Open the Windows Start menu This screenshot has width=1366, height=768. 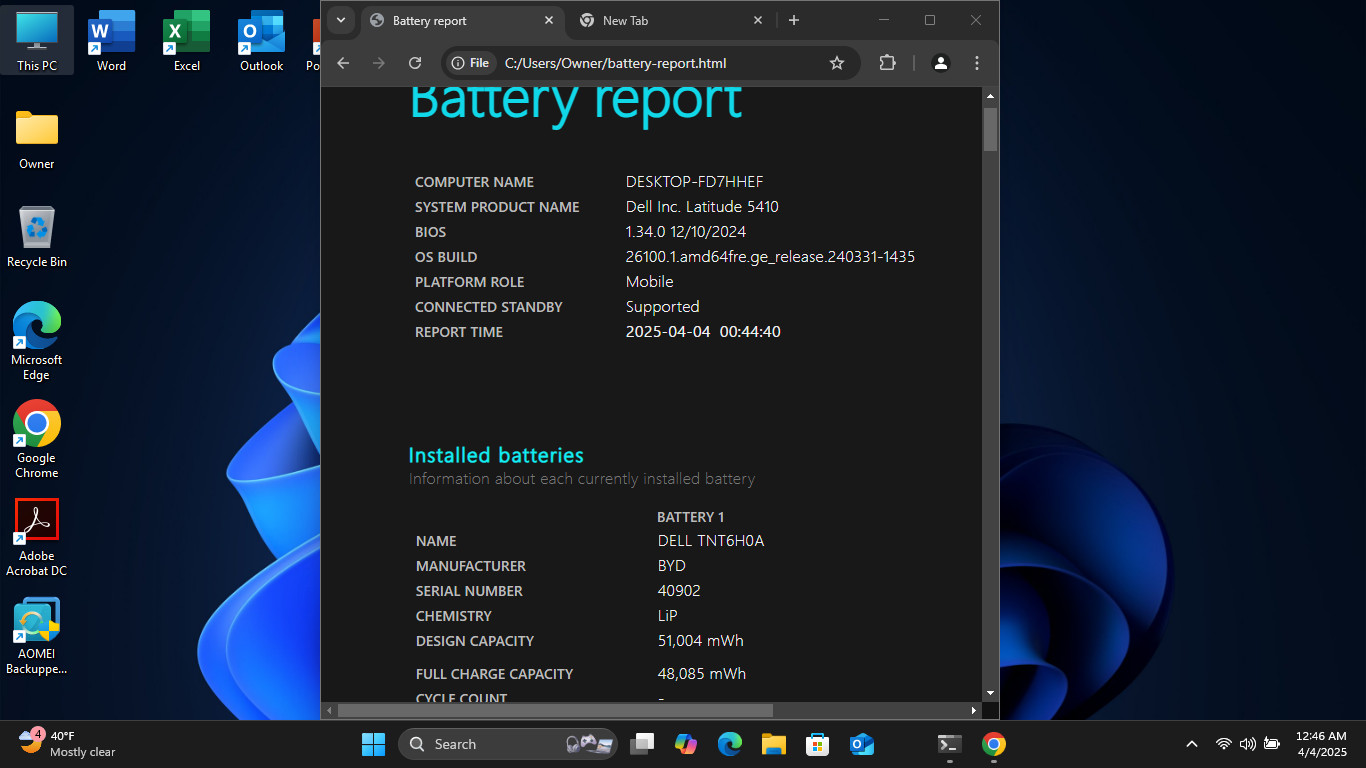click(373, 744)
